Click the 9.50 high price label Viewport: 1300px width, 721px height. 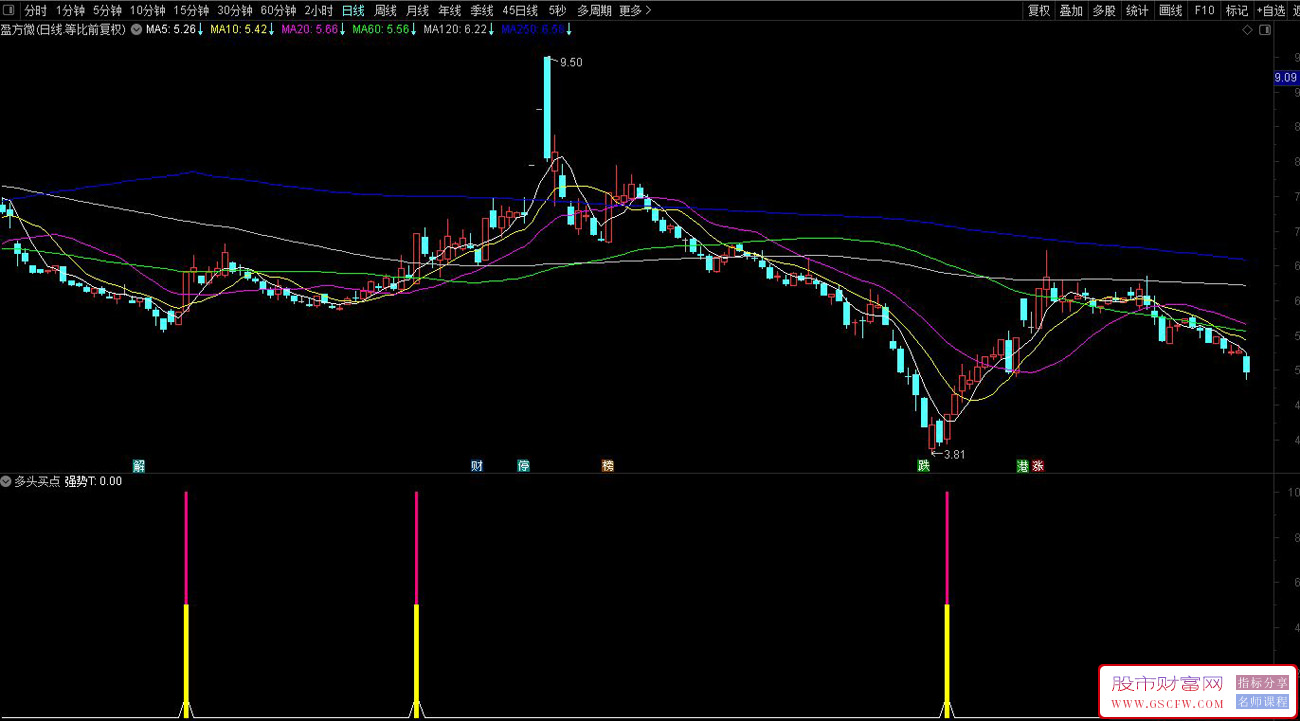[571, 62]
